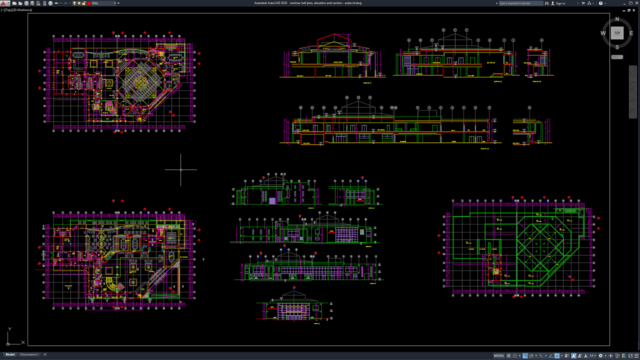Open workspace switching gear icon

pyautogui.click(x=600, y=356)
